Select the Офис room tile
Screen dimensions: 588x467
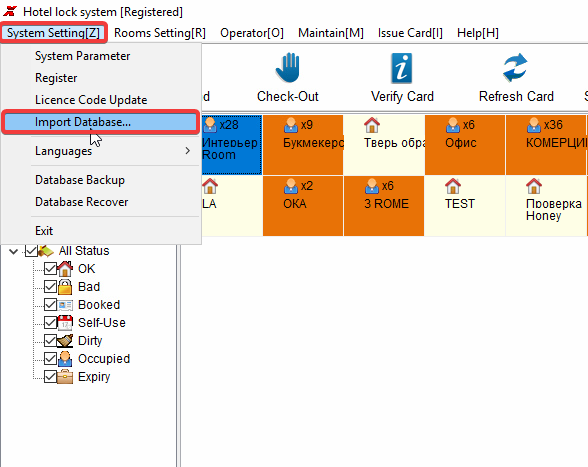[465, 145]
